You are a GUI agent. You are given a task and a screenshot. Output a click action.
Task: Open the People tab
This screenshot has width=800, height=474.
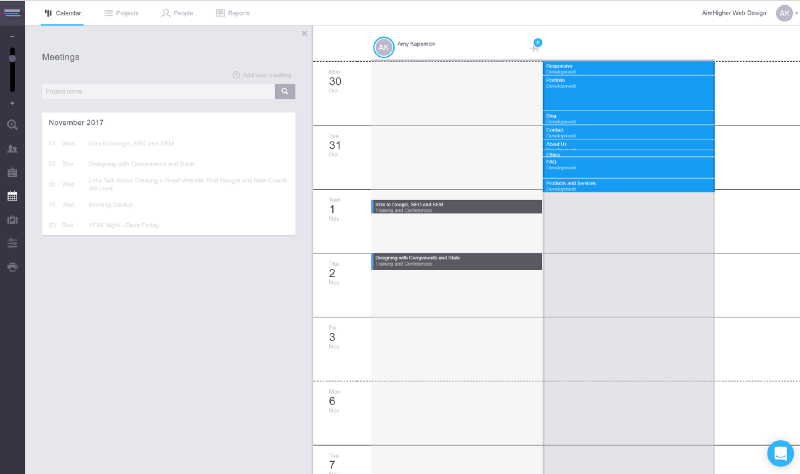177,13
